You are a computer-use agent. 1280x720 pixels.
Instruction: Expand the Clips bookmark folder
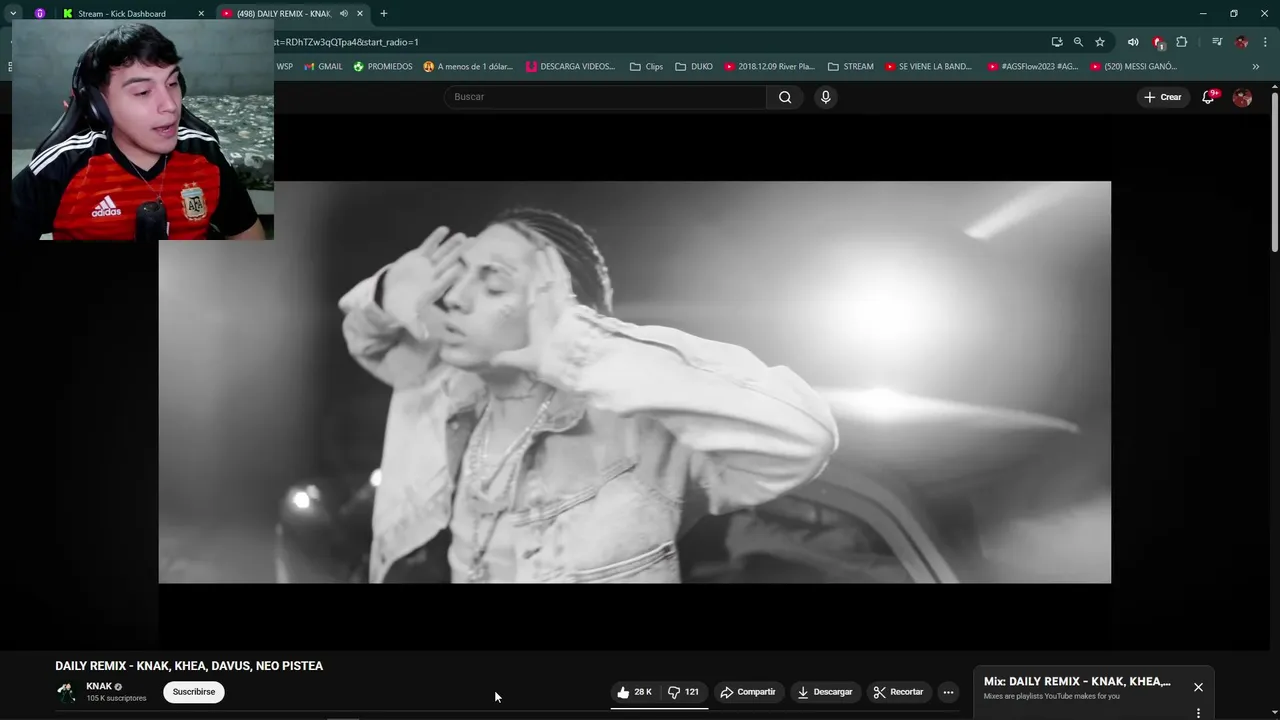(647, 67)
